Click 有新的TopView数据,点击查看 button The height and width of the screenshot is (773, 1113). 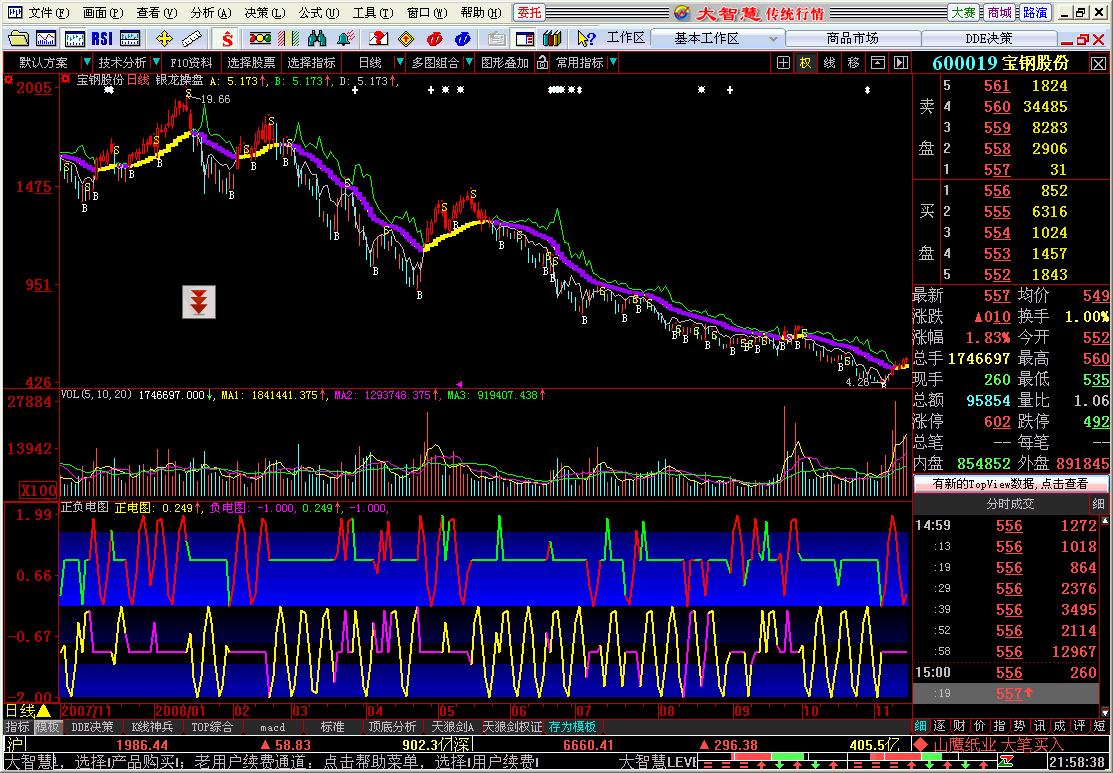(x=1010, y=484)
